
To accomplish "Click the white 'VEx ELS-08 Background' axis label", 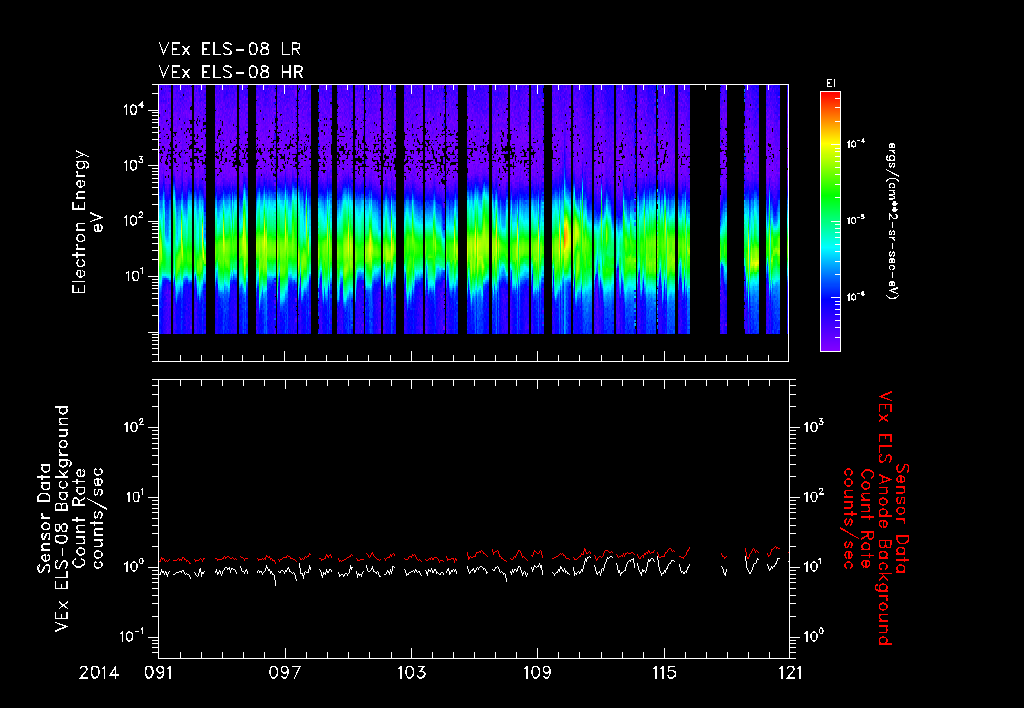I will click(x=62, y=519).
